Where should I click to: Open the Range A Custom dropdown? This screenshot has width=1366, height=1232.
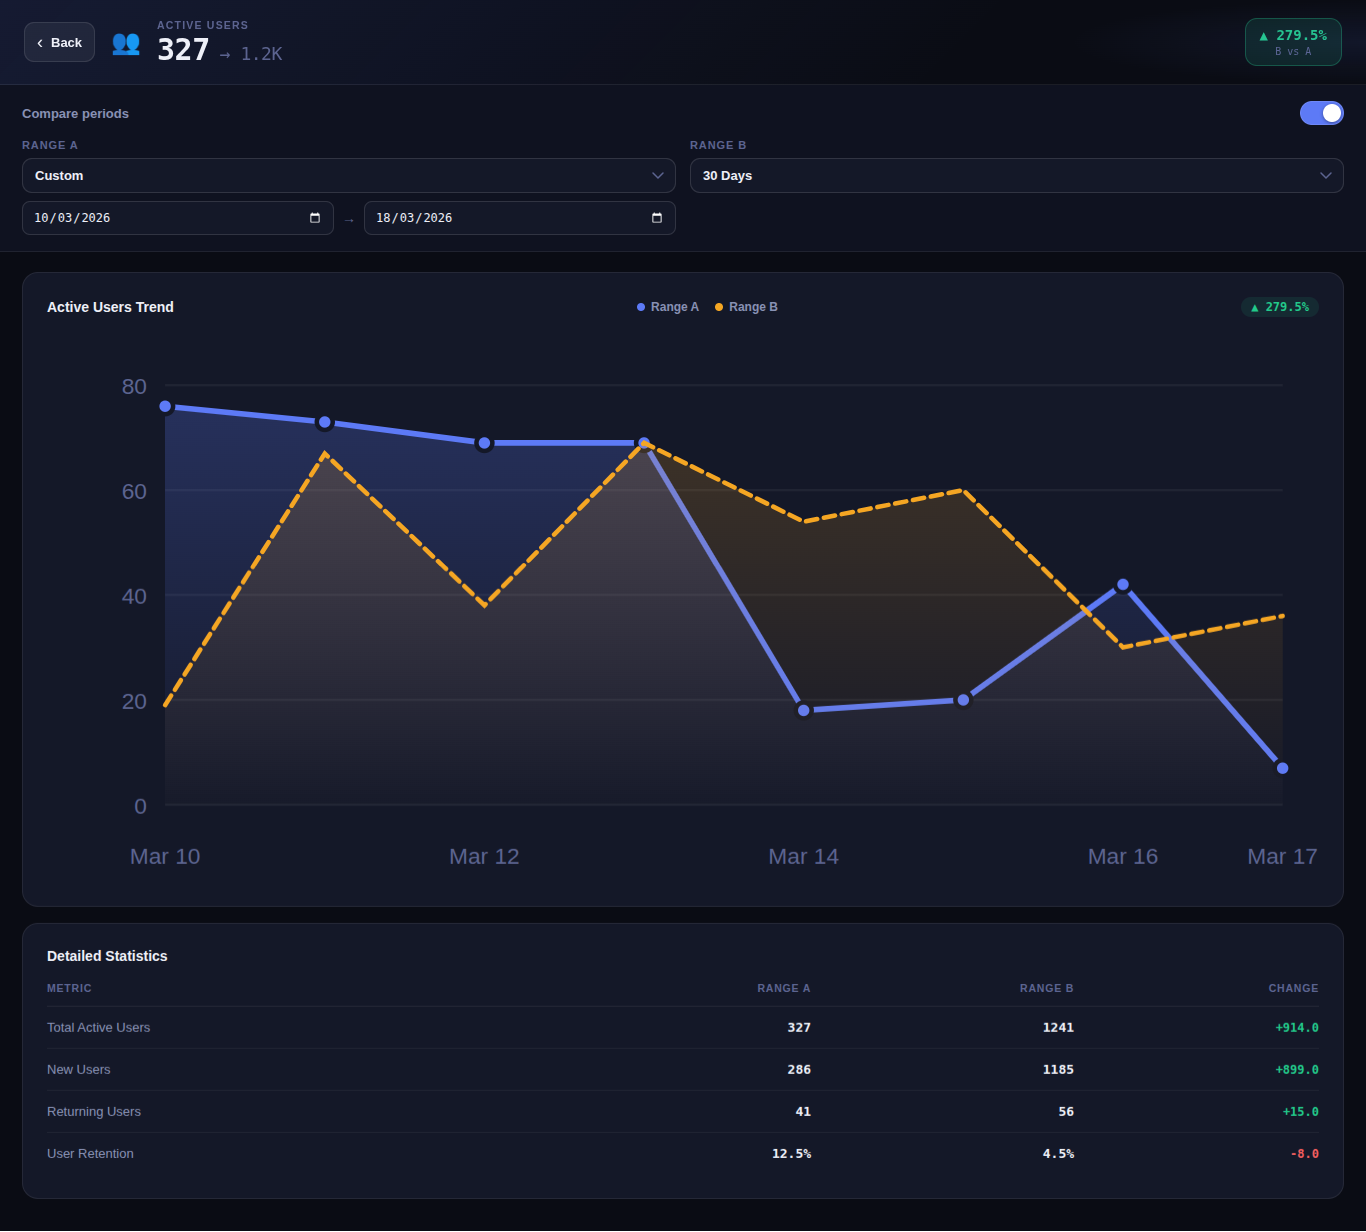point(348,175)
